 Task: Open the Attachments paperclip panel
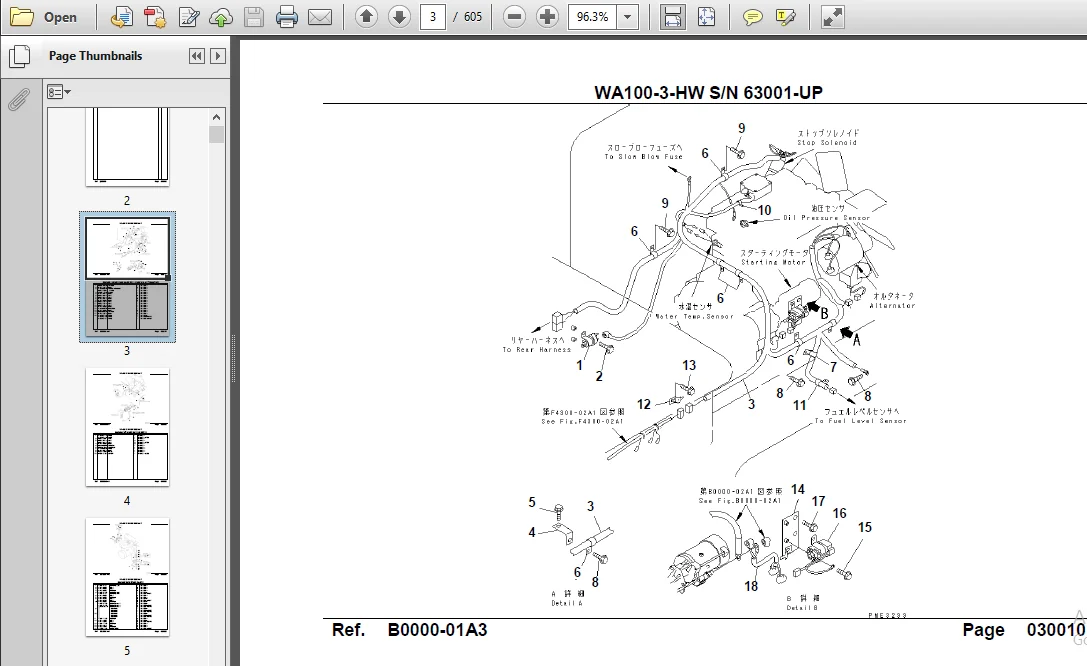tap(19, 99)
